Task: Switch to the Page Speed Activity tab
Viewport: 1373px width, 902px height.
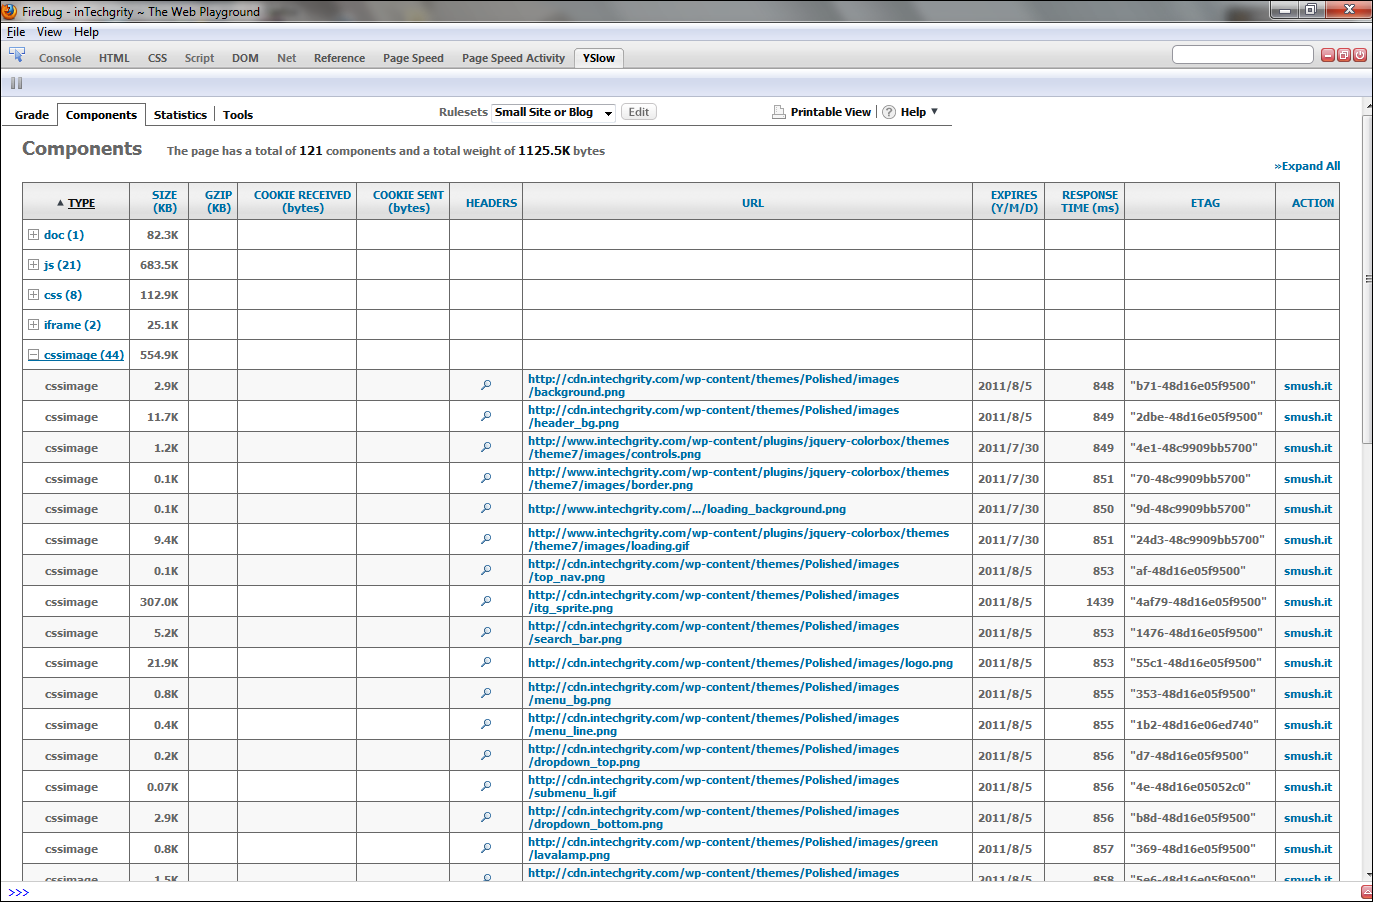Action: pyautogui.click(x=513, y=58)
